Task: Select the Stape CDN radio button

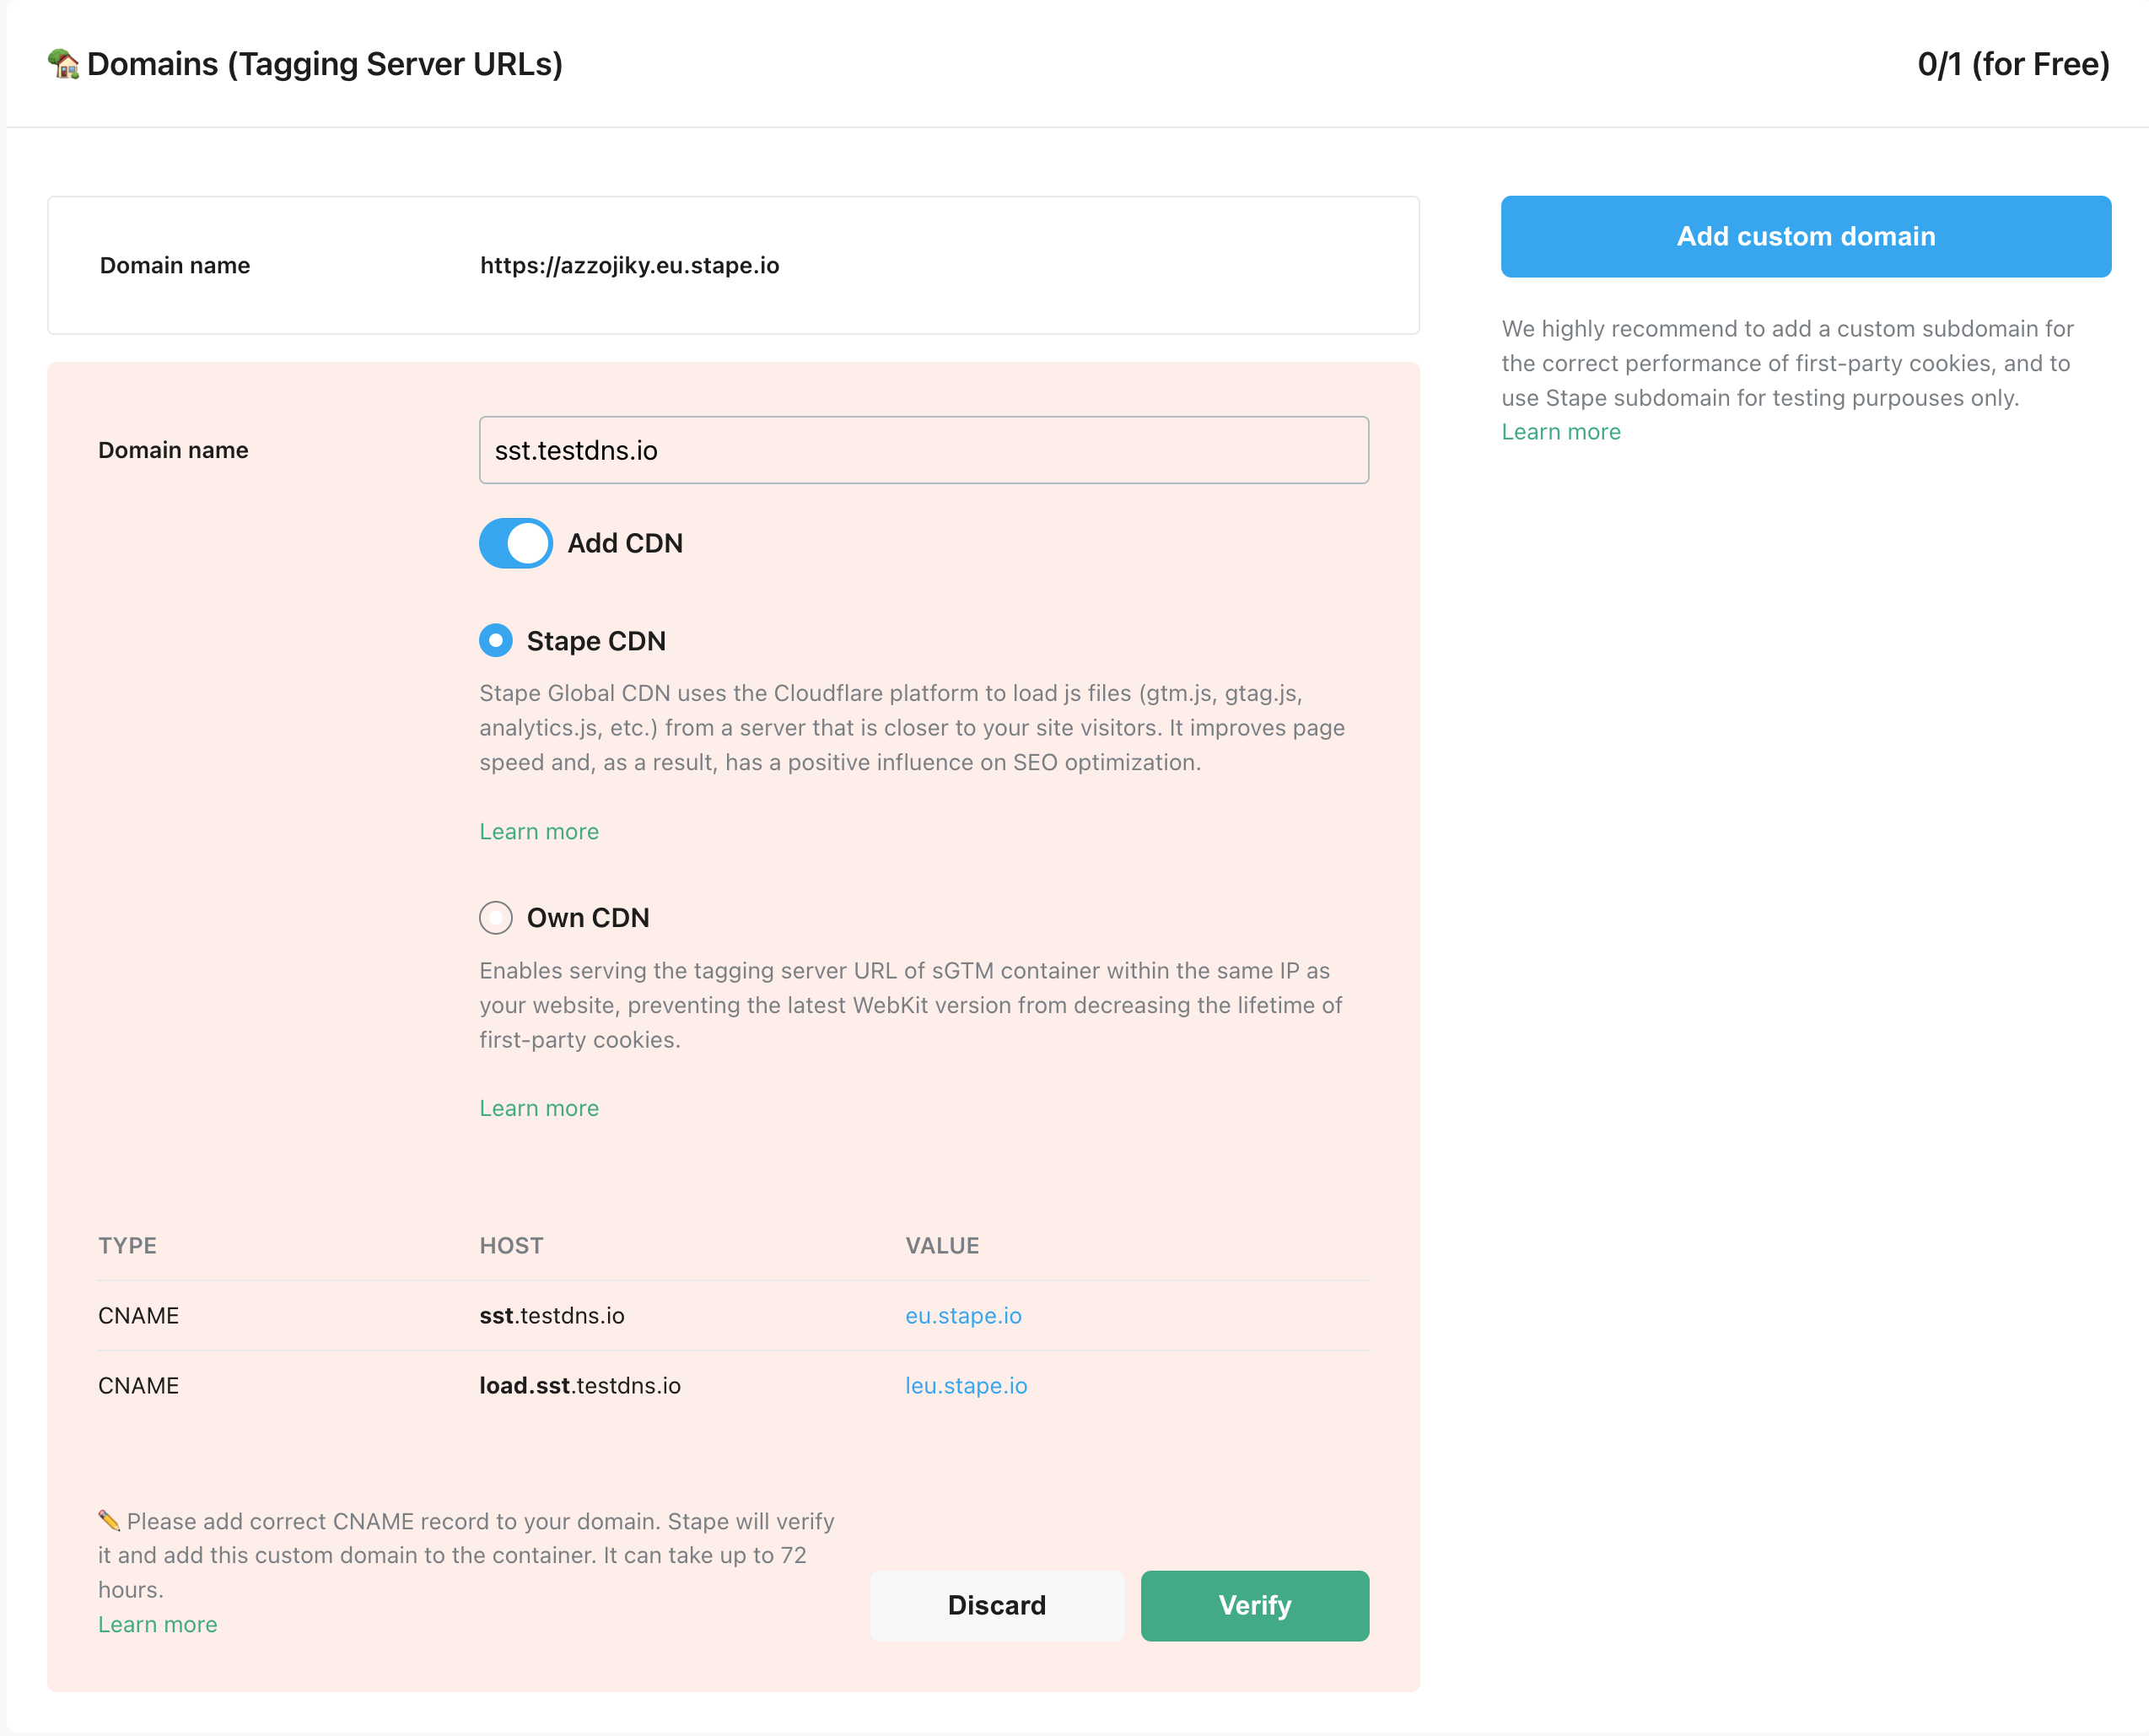Action: pos(495,640)
